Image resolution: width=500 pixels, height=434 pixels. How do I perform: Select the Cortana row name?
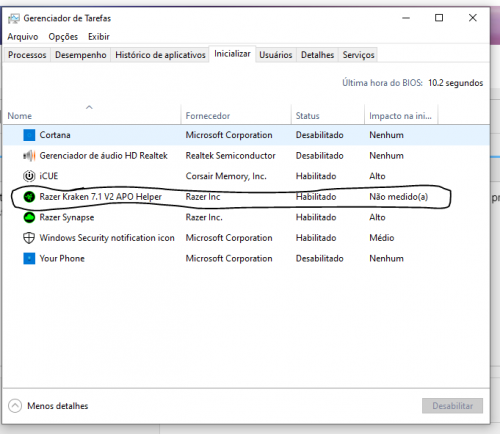click(55, 135)
